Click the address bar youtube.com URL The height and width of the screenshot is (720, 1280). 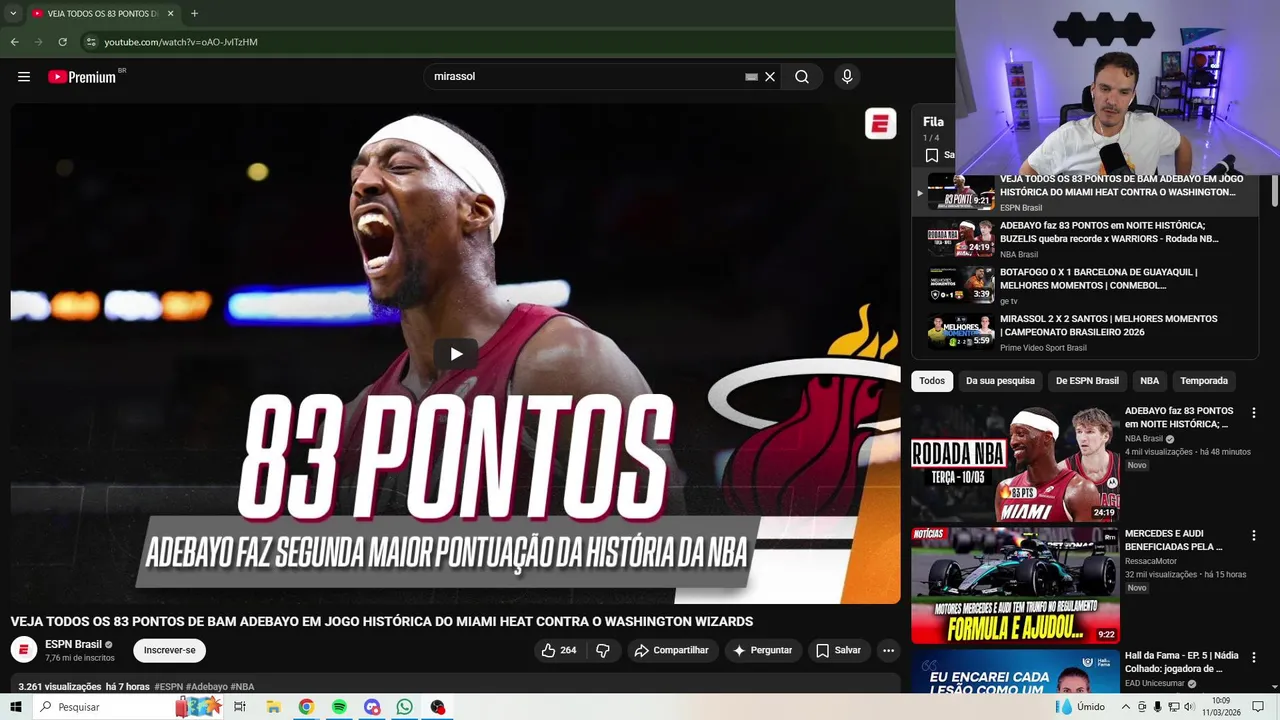(181, 42)
